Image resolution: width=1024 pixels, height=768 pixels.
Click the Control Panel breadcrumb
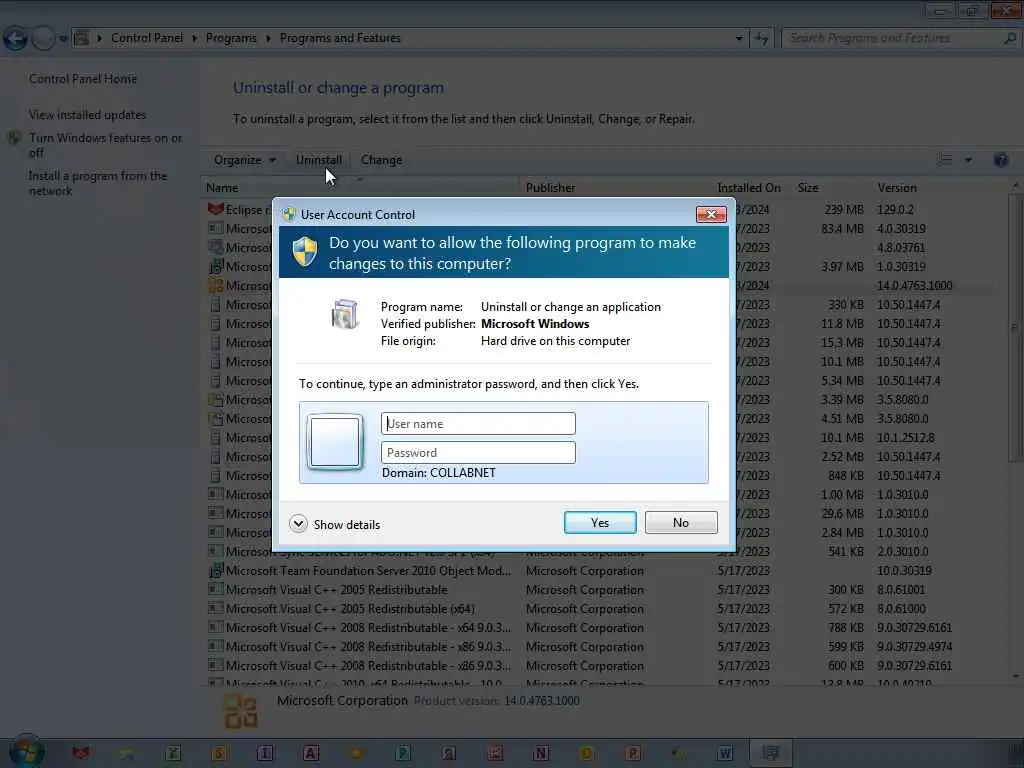click(x=147, y=38)
